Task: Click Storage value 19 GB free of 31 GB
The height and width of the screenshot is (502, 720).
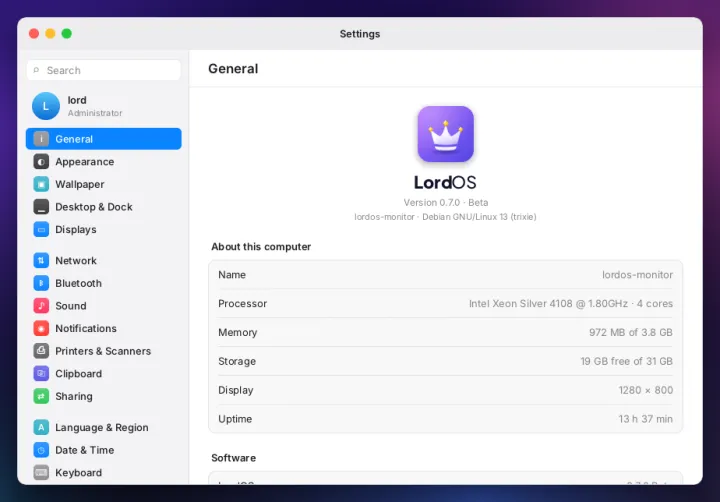Action: tap(627, 361)
